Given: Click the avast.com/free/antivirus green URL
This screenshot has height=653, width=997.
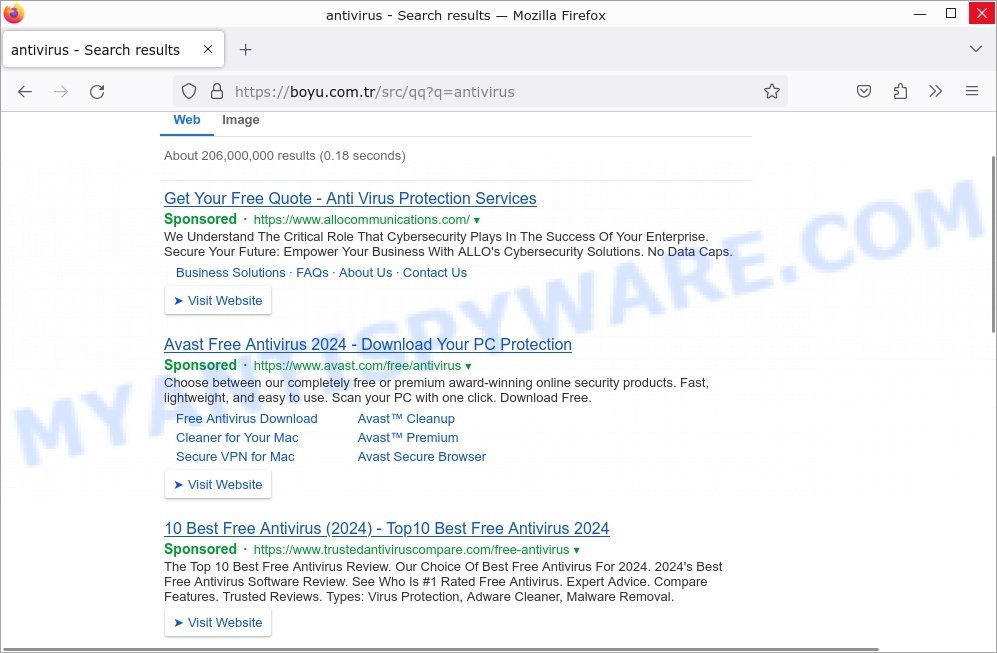Looking at the screenshot, I should tap(357, 366).
